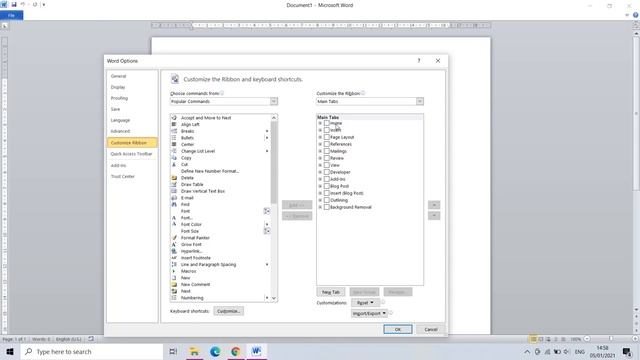The height and width of the screenshot is (360, 640).
Task: Select the Draw Table command icon
Action: 174,184
